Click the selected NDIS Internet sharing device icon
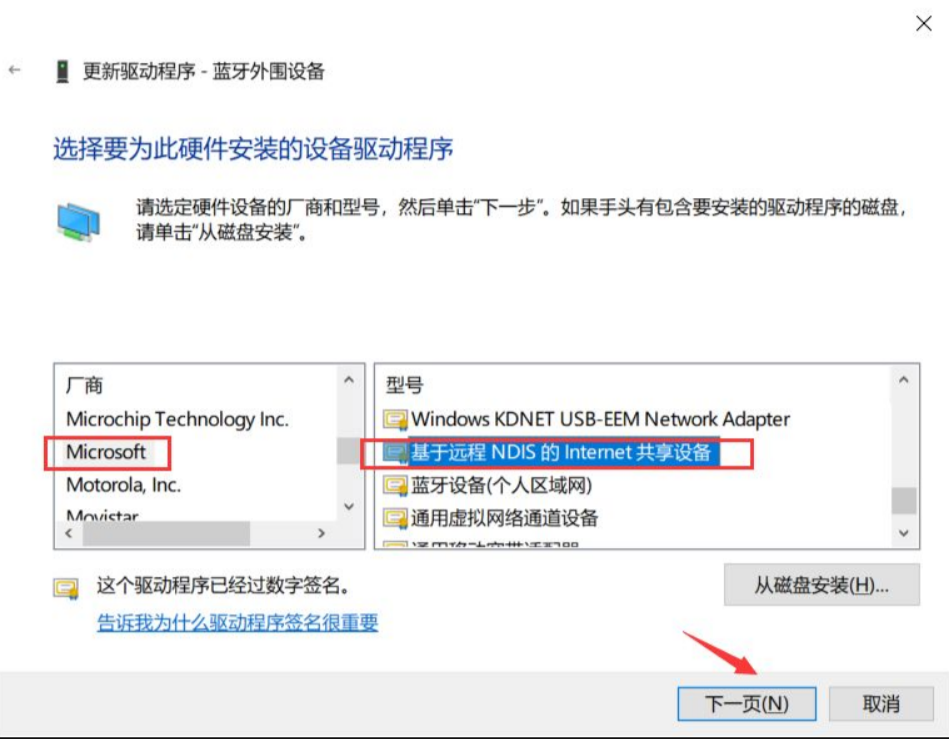This screenshot has width=949, height=739. pos(395,453)
